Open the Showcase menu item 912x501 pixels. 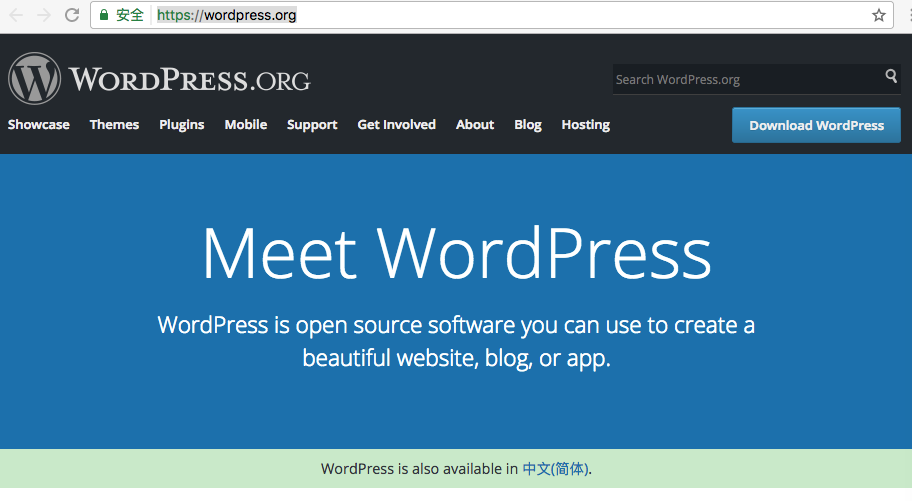[38, 125]
